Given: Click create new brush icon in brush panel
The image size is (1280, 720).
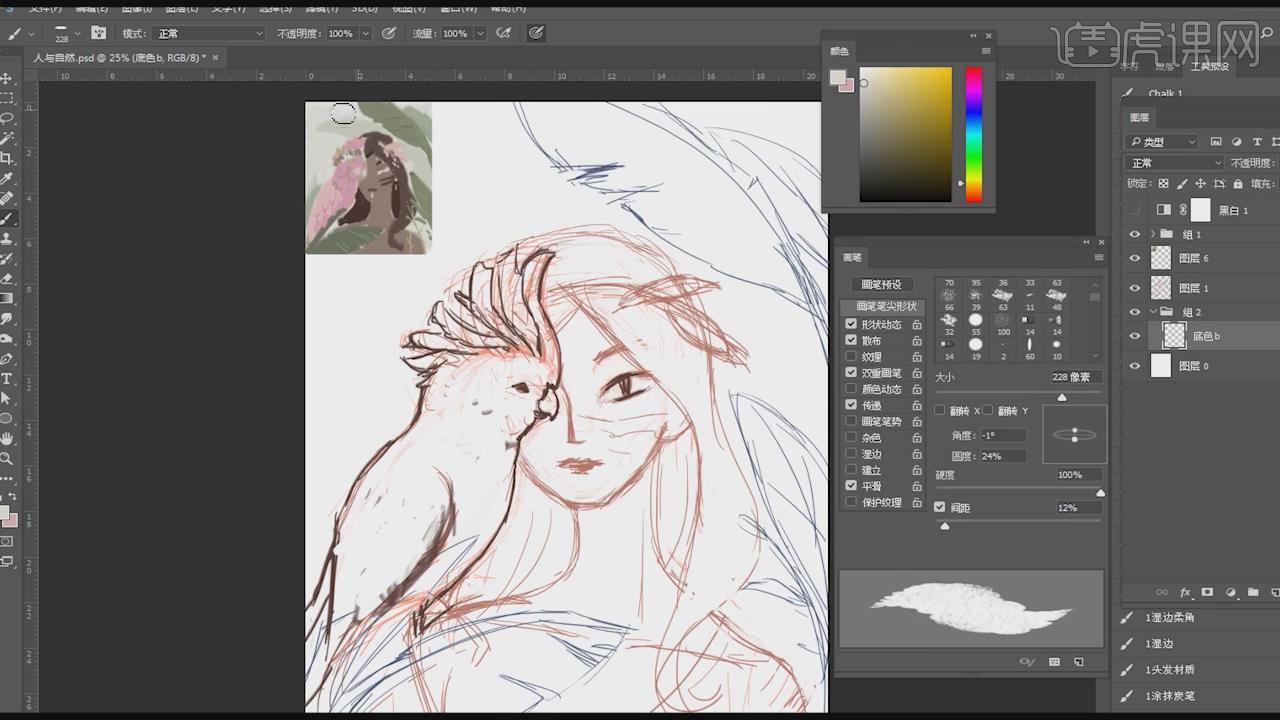Looking at the screenshot, I should tap(1078, 662).
